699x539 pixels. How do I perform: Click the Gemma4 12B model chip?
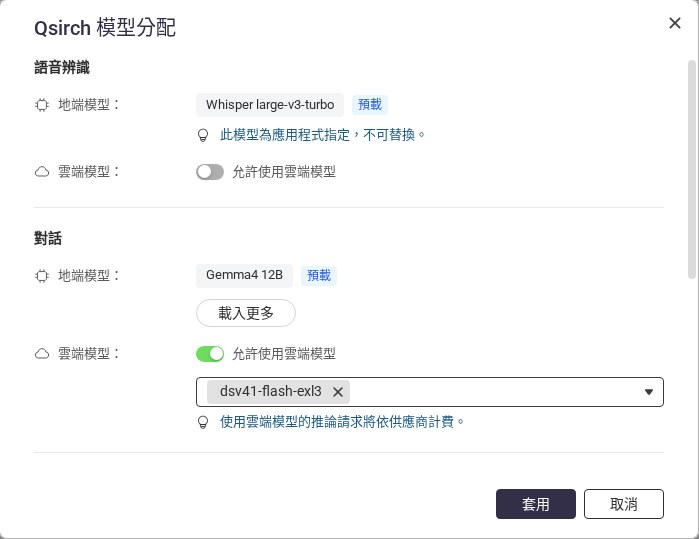click(x=244, y=275)
